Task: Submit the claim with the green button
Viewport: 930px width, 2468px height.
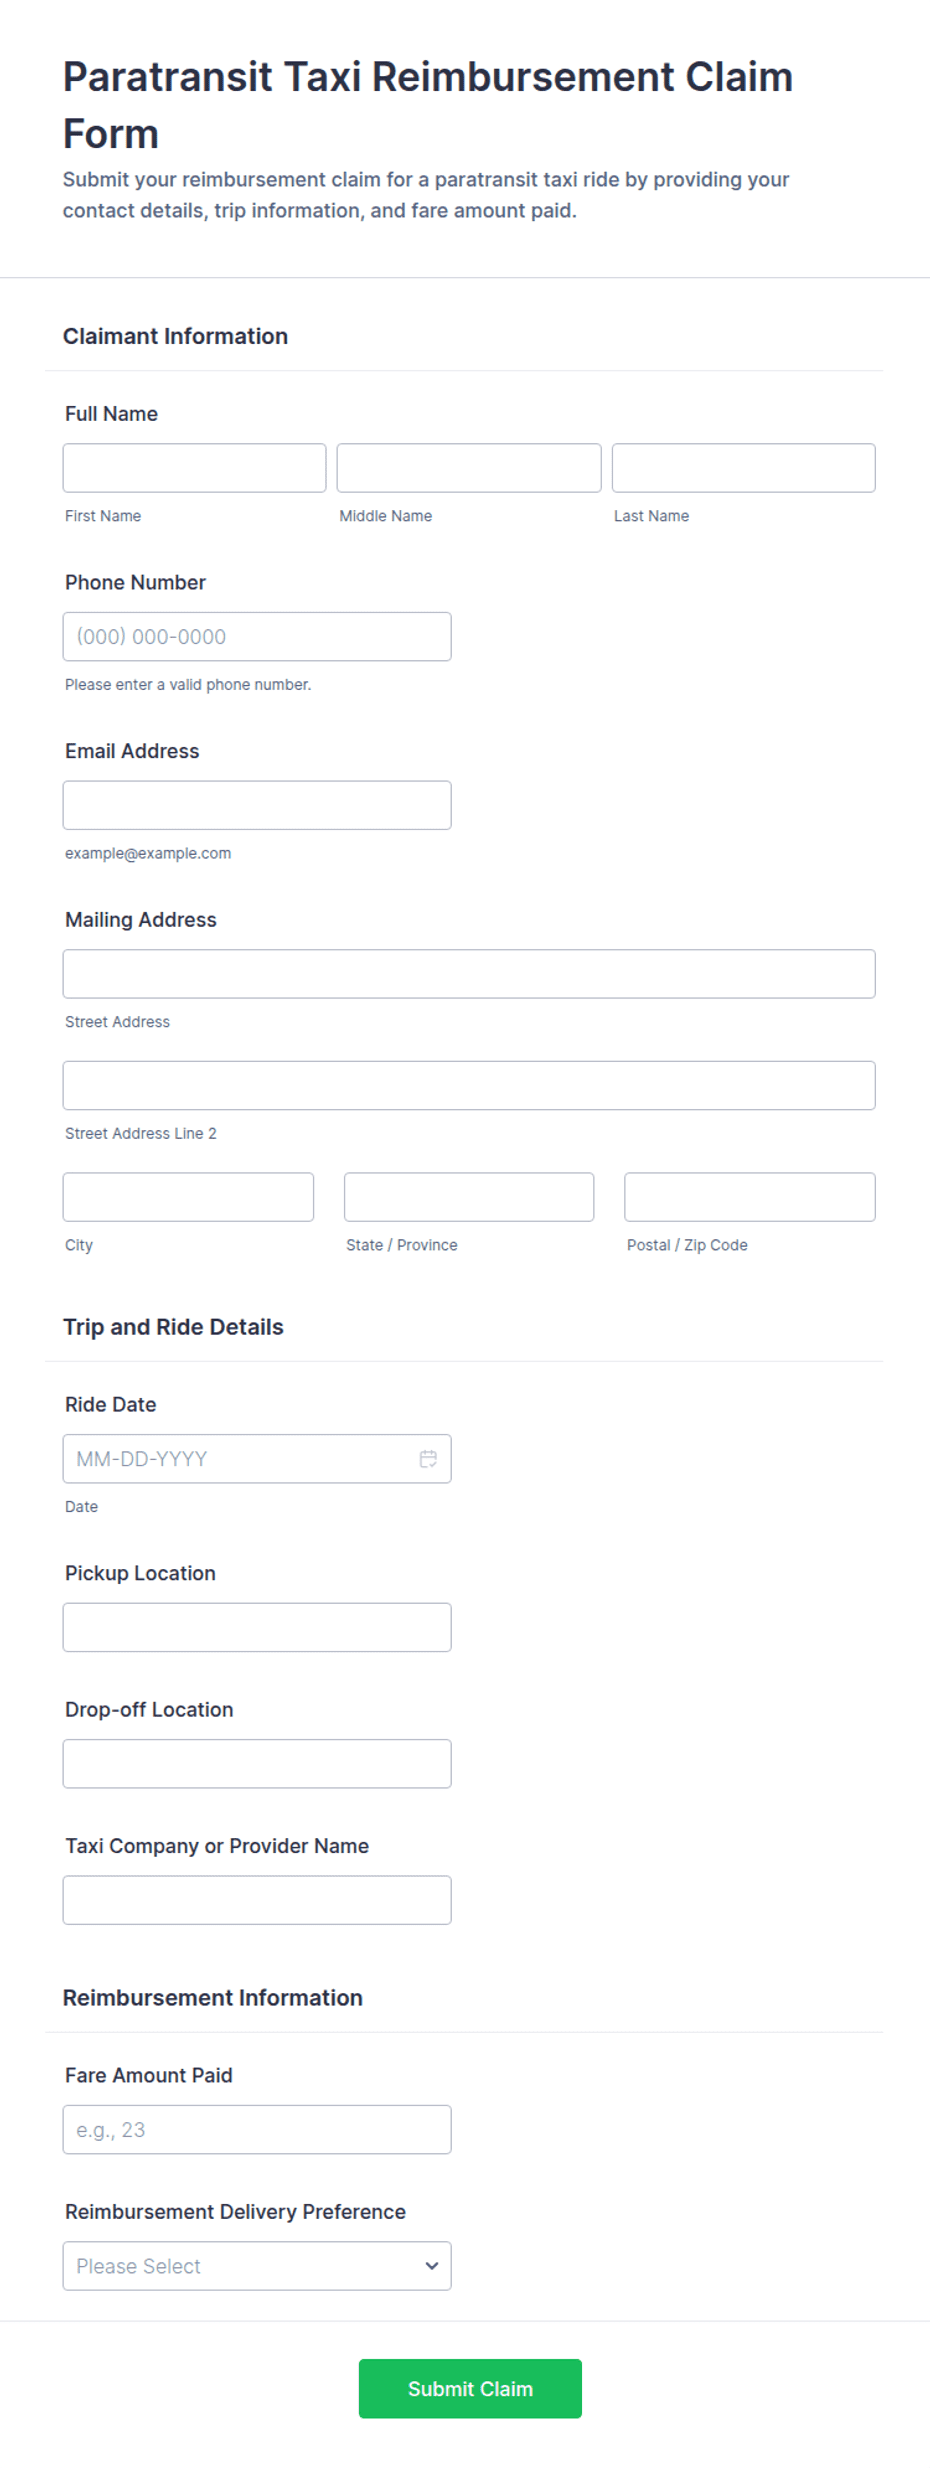Action: 470,2389
